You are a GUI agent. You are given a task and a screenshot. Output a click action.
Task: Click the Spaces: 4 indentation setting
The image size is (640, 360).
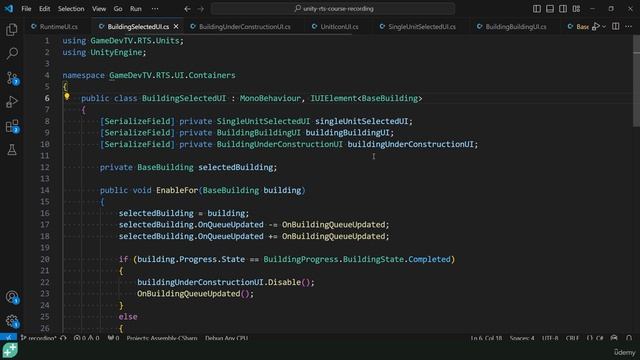[x=522, y=338]
